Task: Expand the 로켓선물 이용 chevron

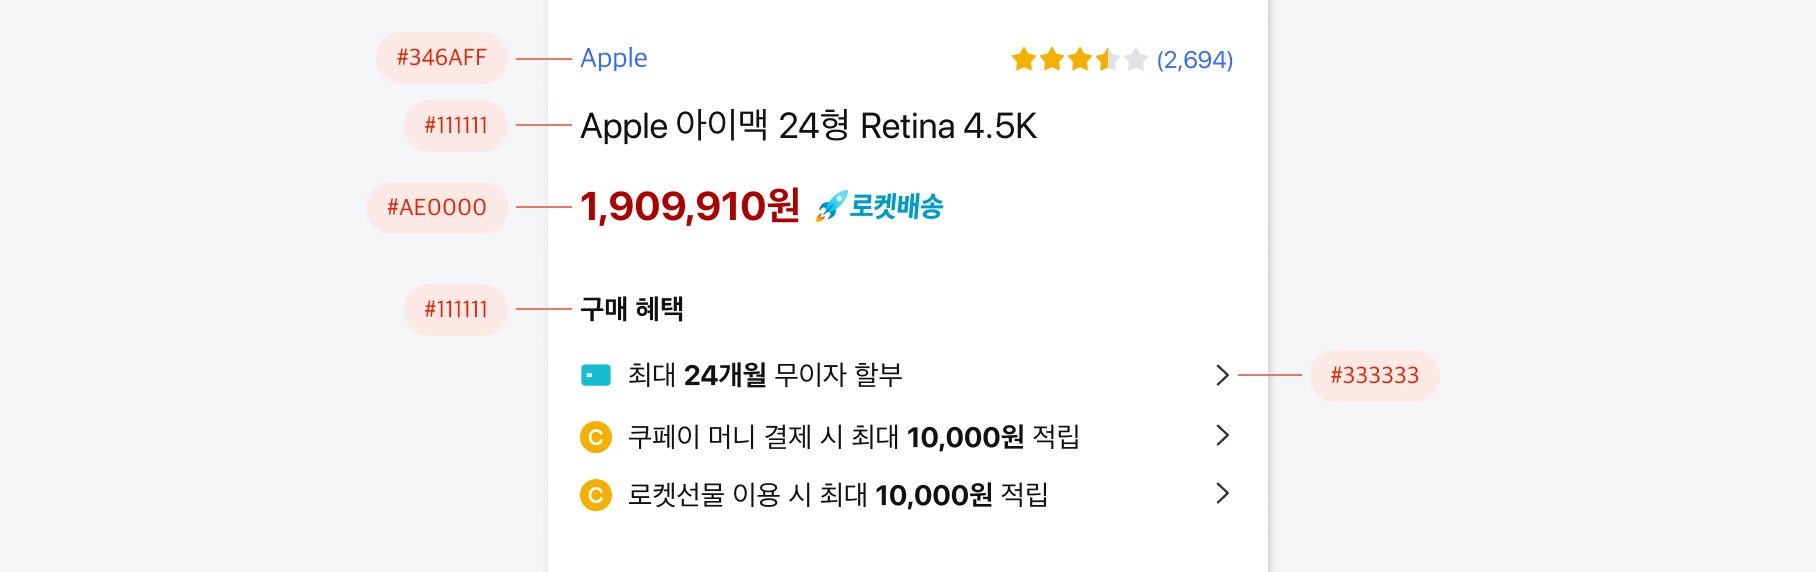Action: point(1222,493)
